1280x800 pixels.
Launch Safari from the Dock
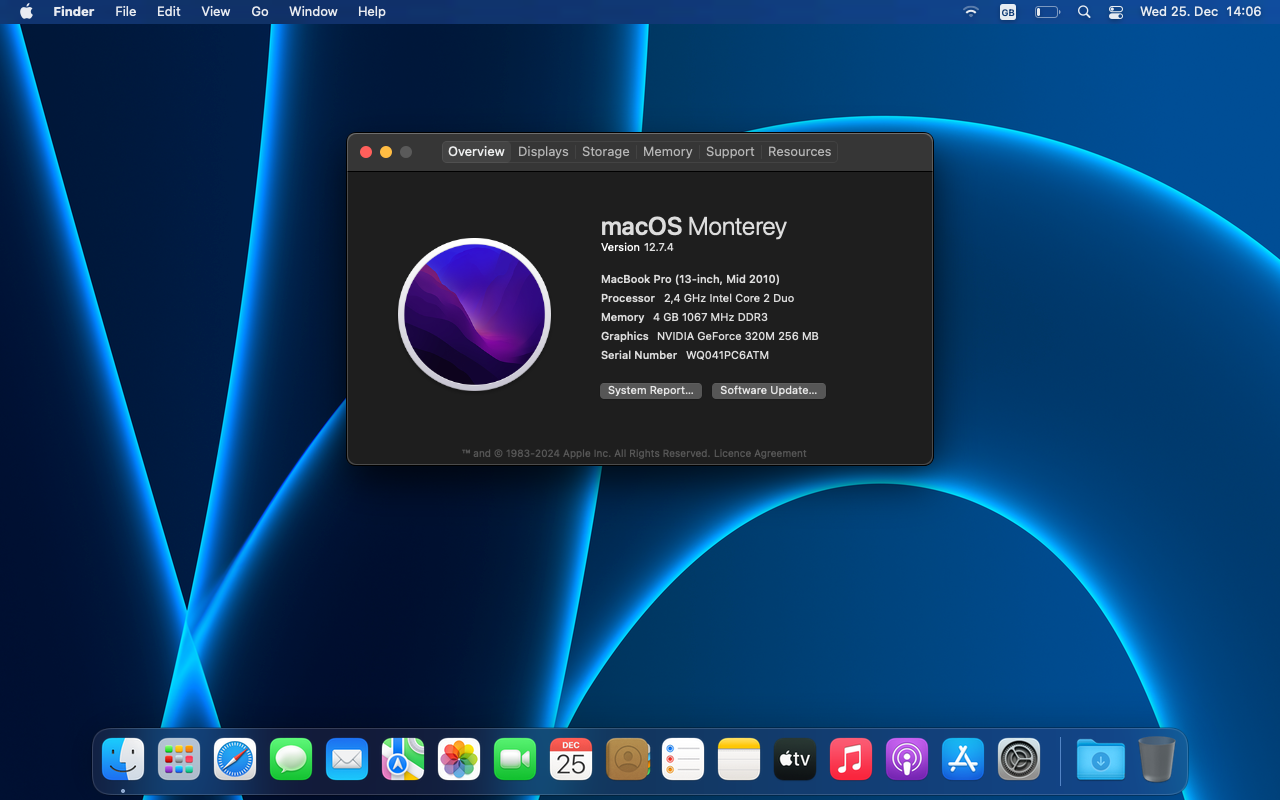click(x=235, y=760)
